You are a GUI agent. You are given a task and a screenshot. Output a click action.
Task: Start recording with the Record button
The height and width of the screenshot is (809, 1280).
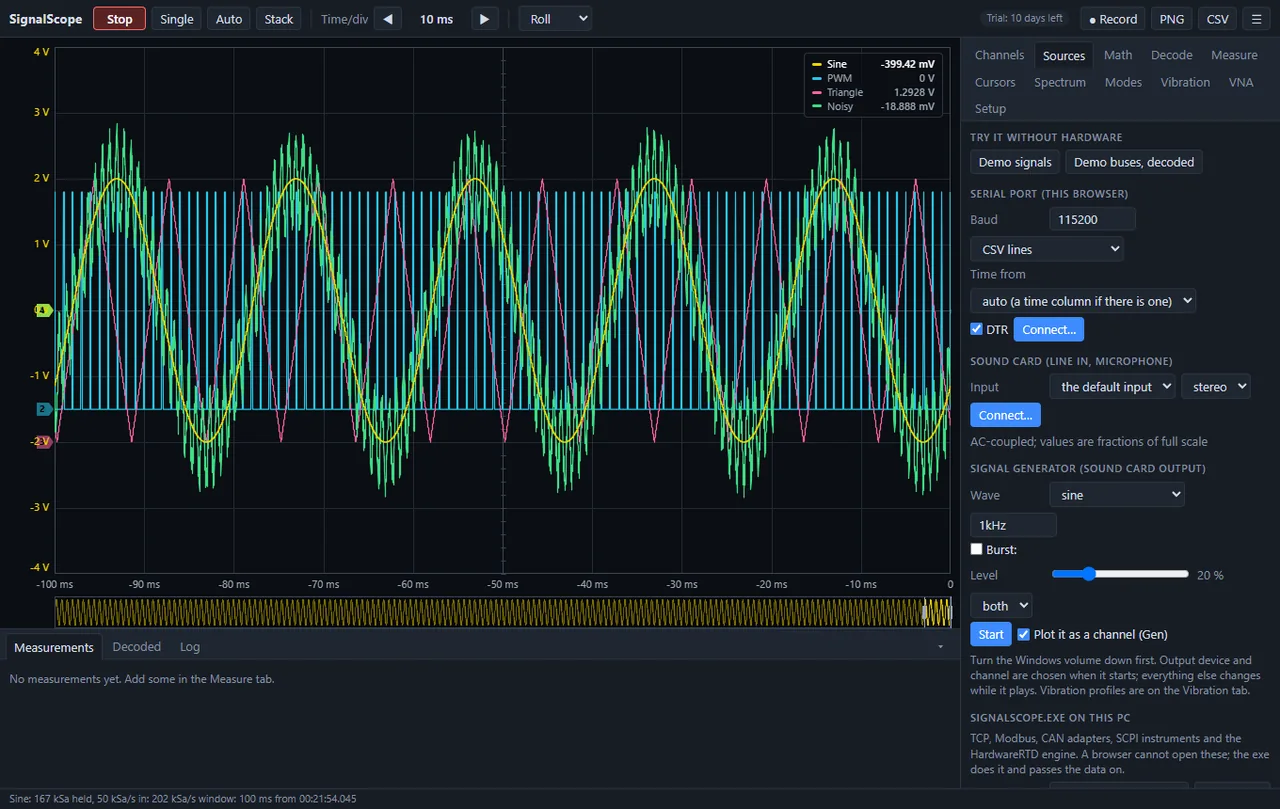[1113, 19]
